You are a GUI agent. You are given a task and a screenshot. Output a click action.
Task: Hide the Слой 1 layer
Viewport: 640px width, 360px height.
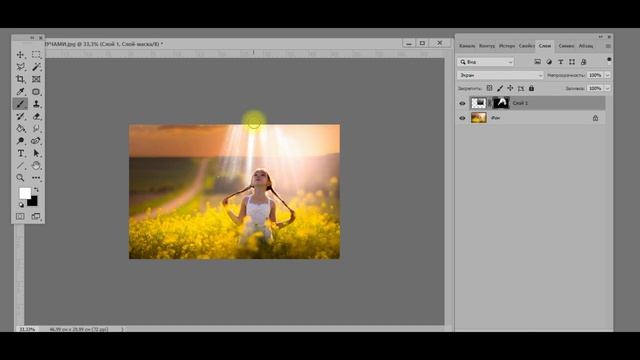(462, 103)
